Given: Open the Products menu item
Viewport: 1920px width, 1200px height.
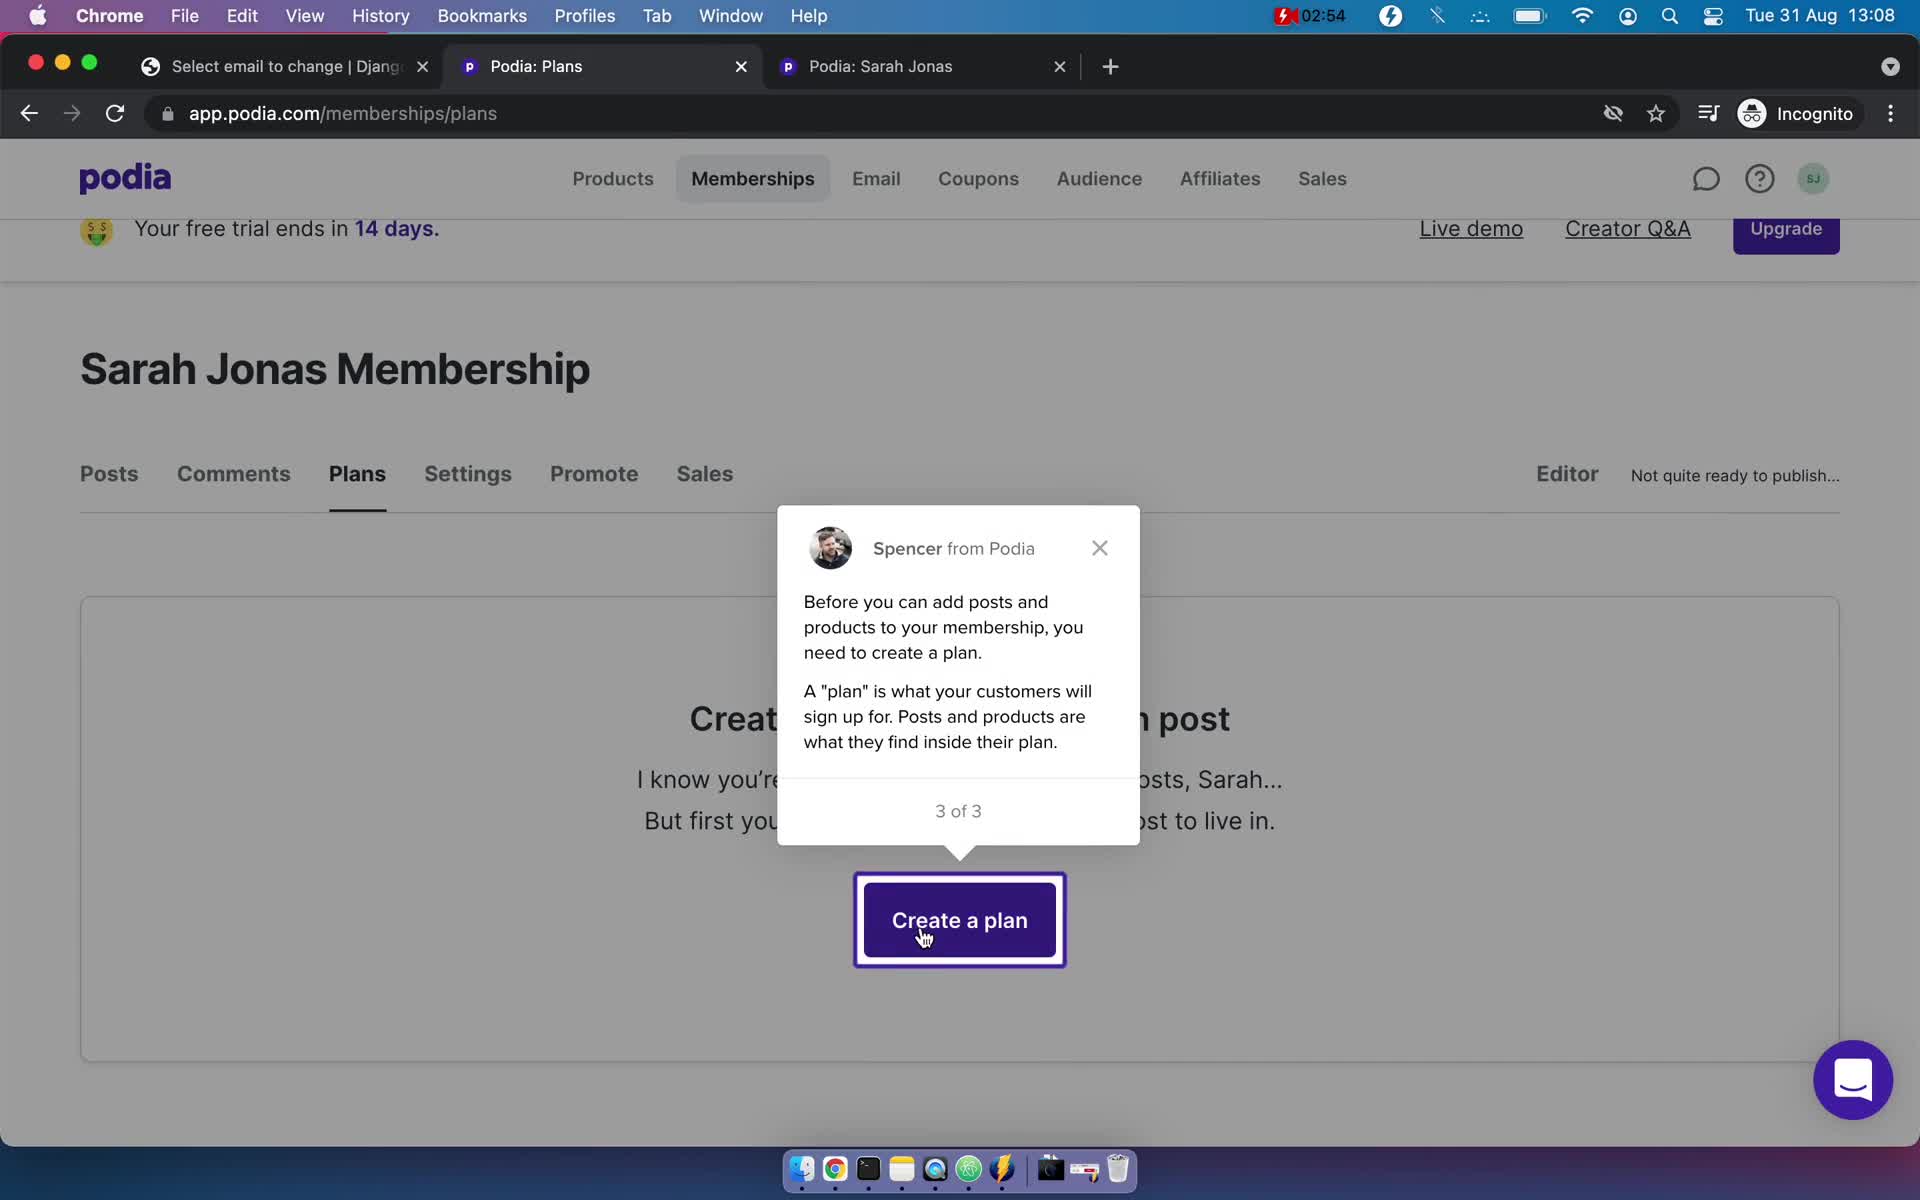Looking at the screenshot, I should pyautogui.click(x=612, y=178).
